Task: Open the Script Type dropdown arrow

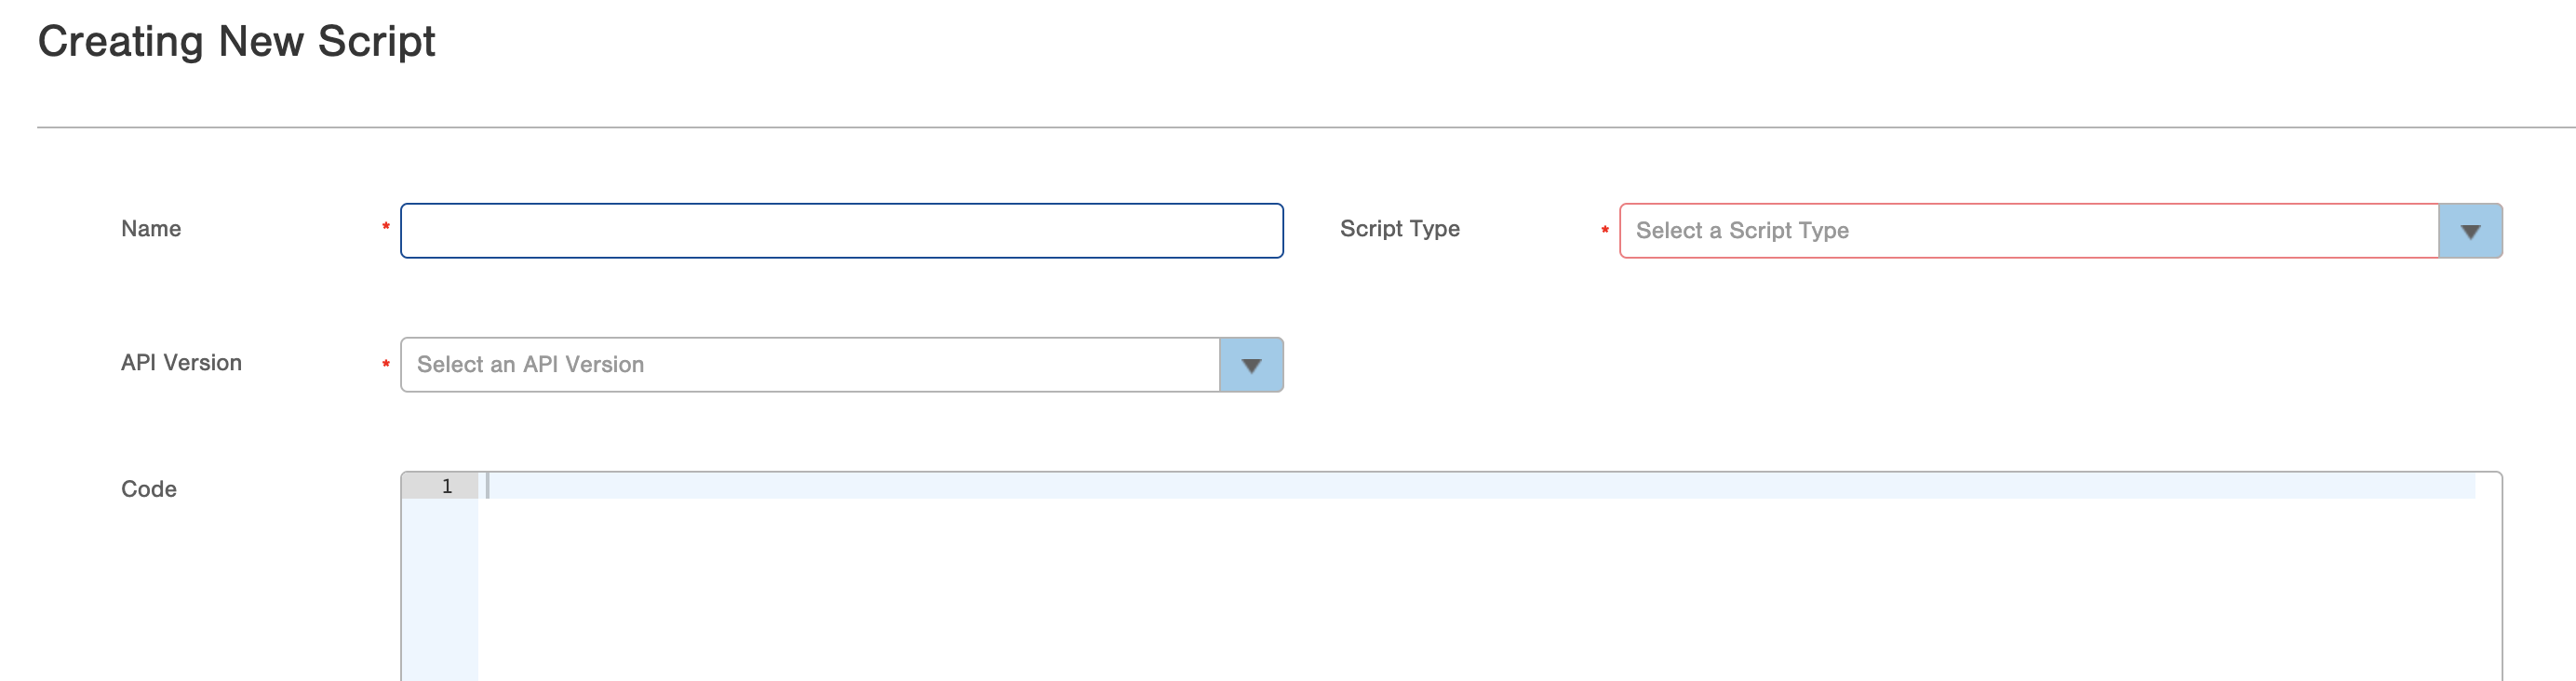Action: point(2469,231)
